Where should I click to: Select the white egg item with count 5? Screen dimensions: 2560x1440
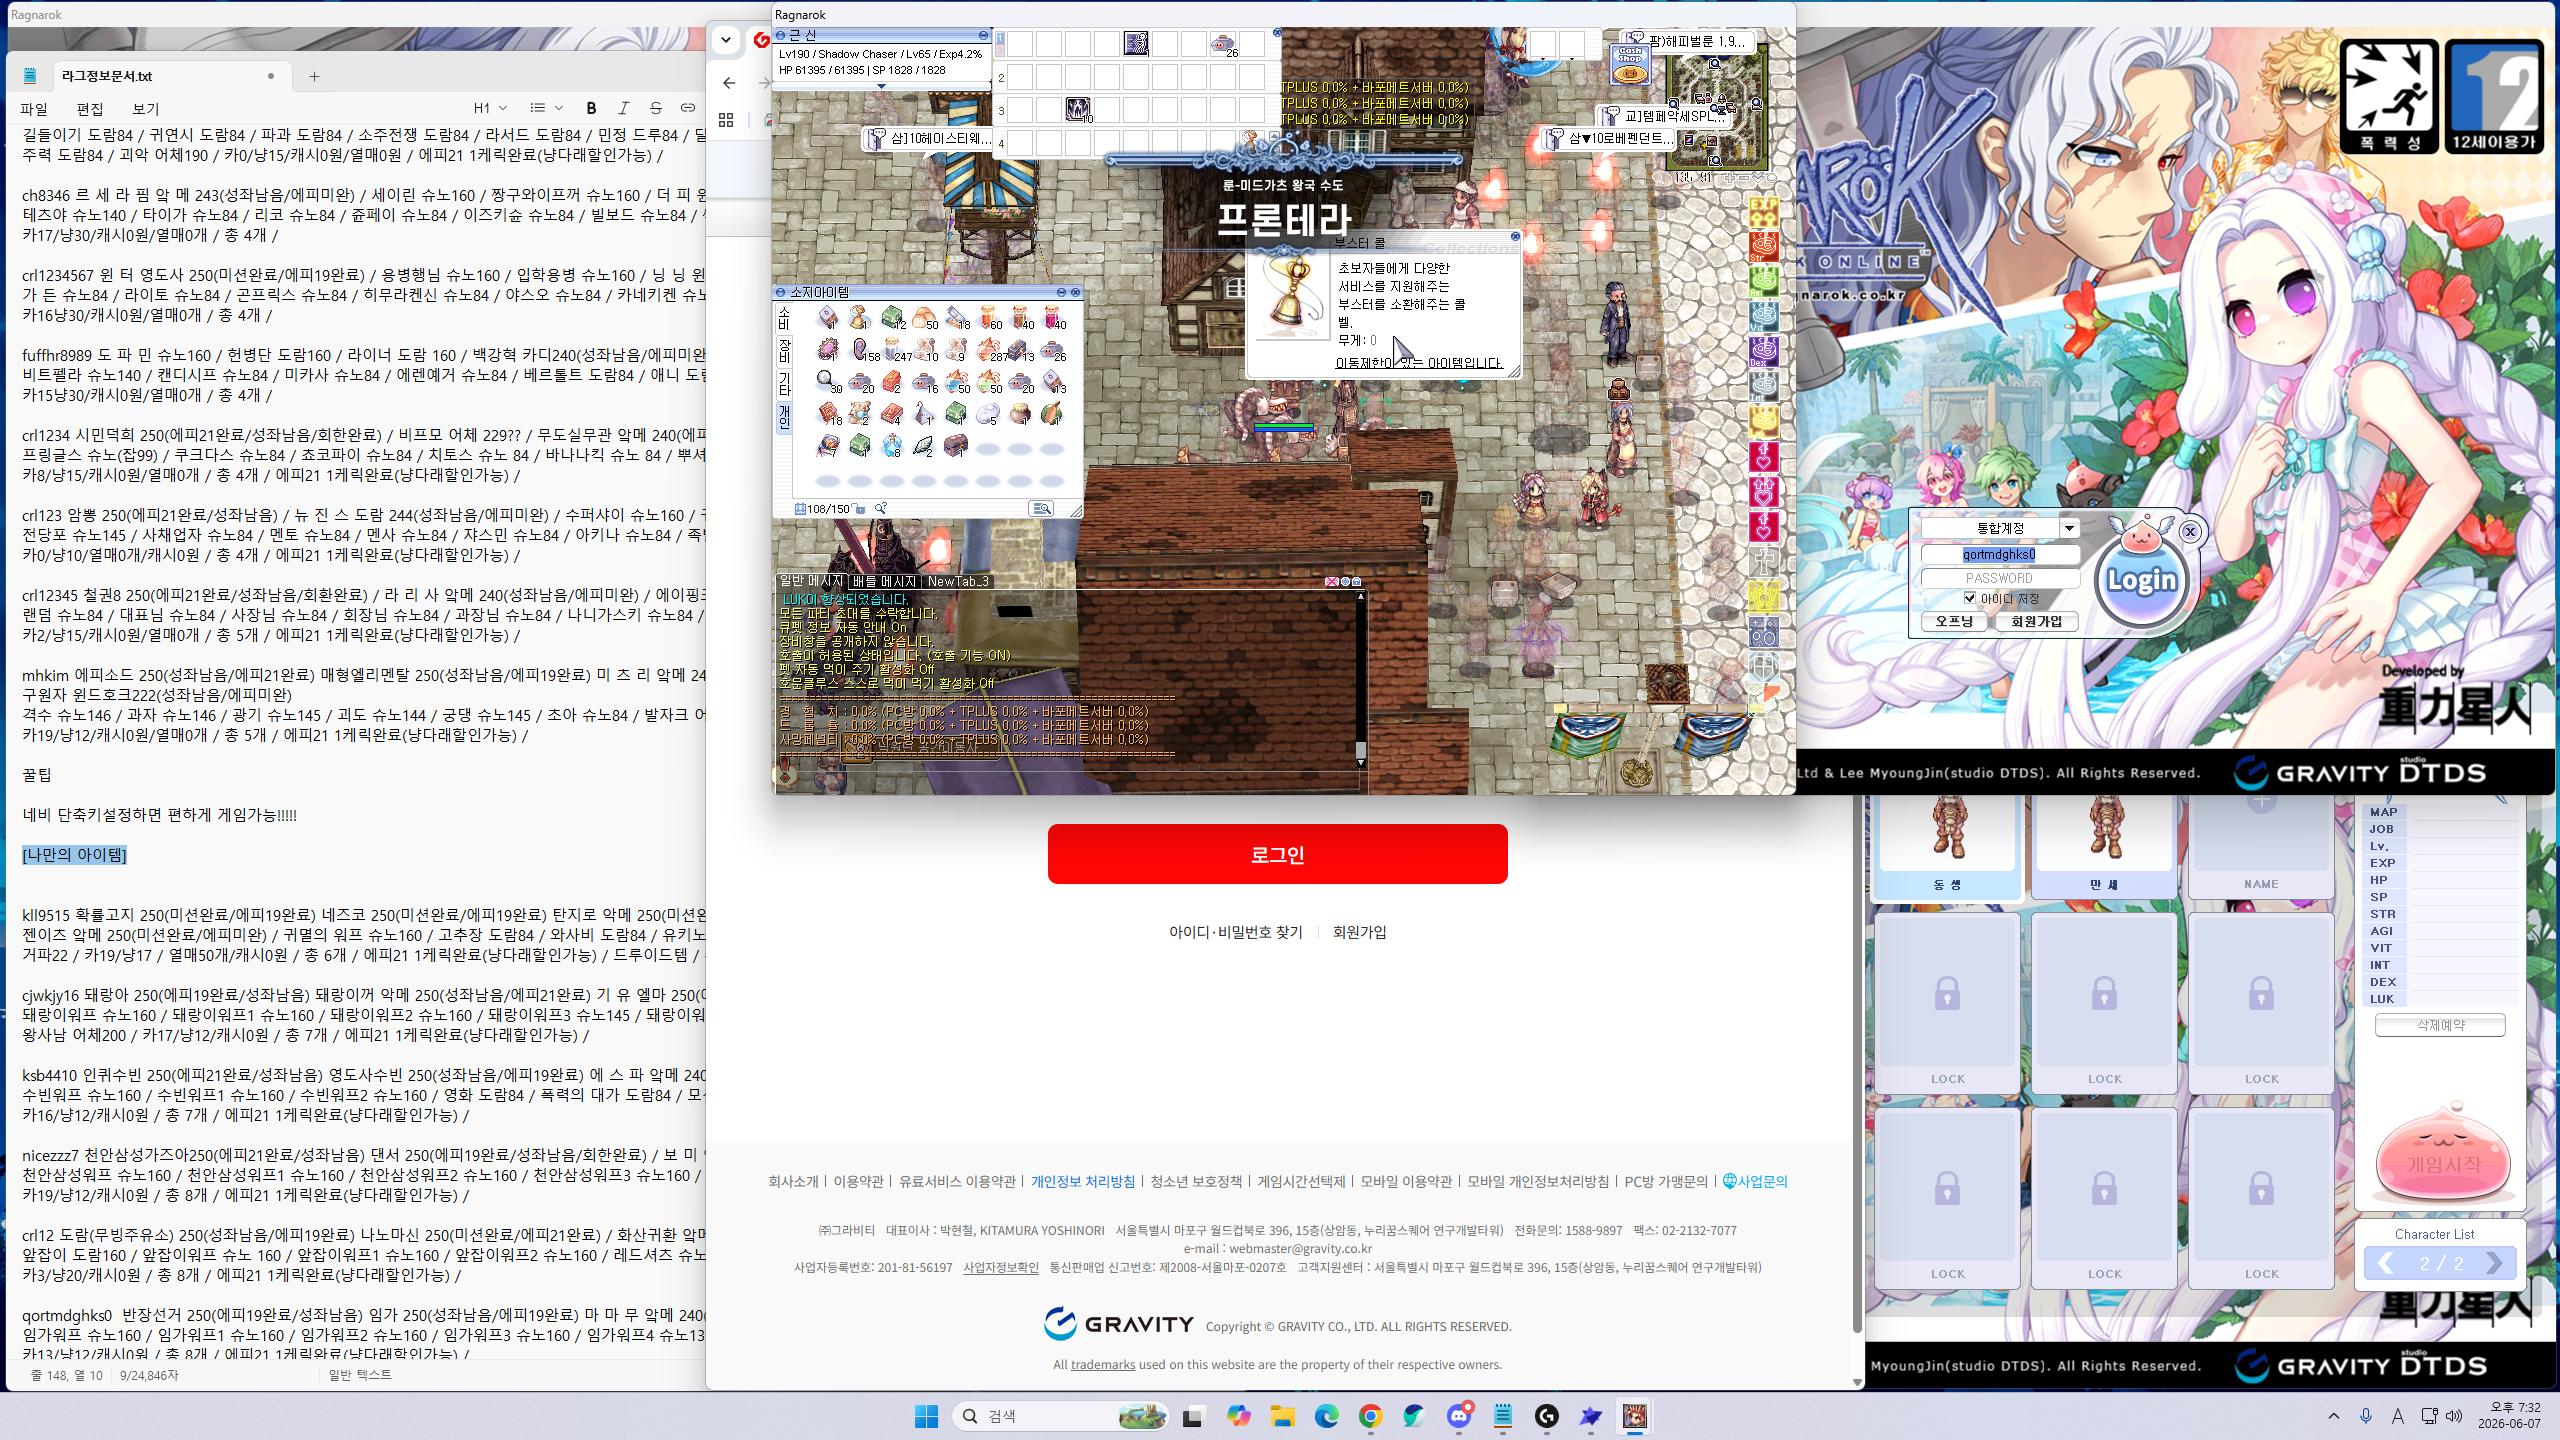click(x=988, y=414)
